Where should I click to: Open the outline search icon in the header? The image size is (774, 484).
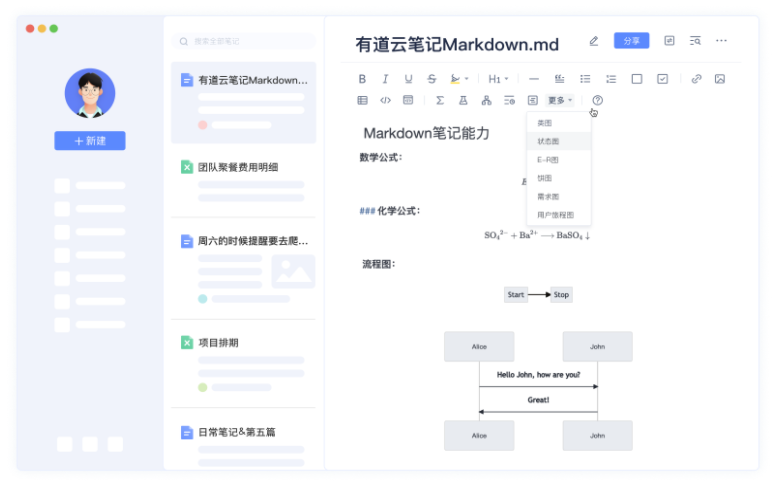[x=695, y=40]
